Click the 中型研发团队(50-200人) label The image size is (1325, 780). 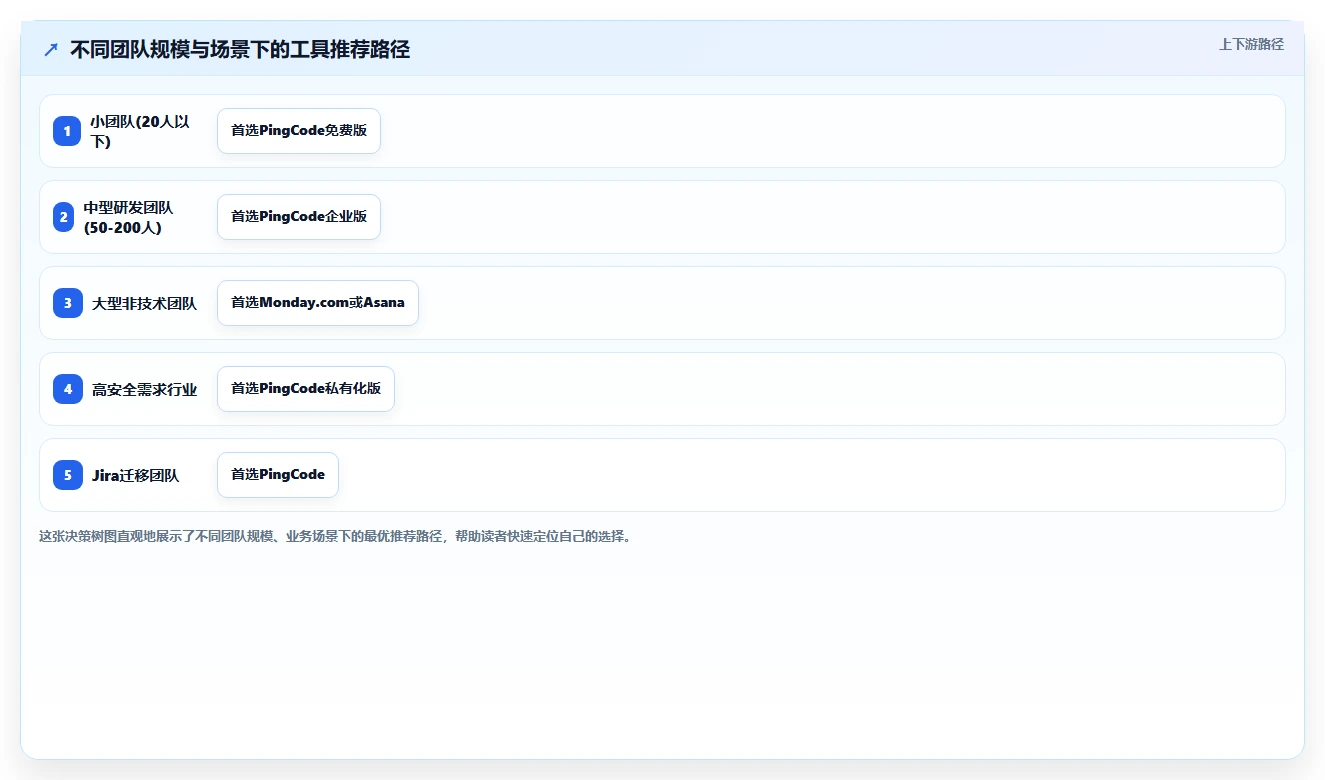128,217
